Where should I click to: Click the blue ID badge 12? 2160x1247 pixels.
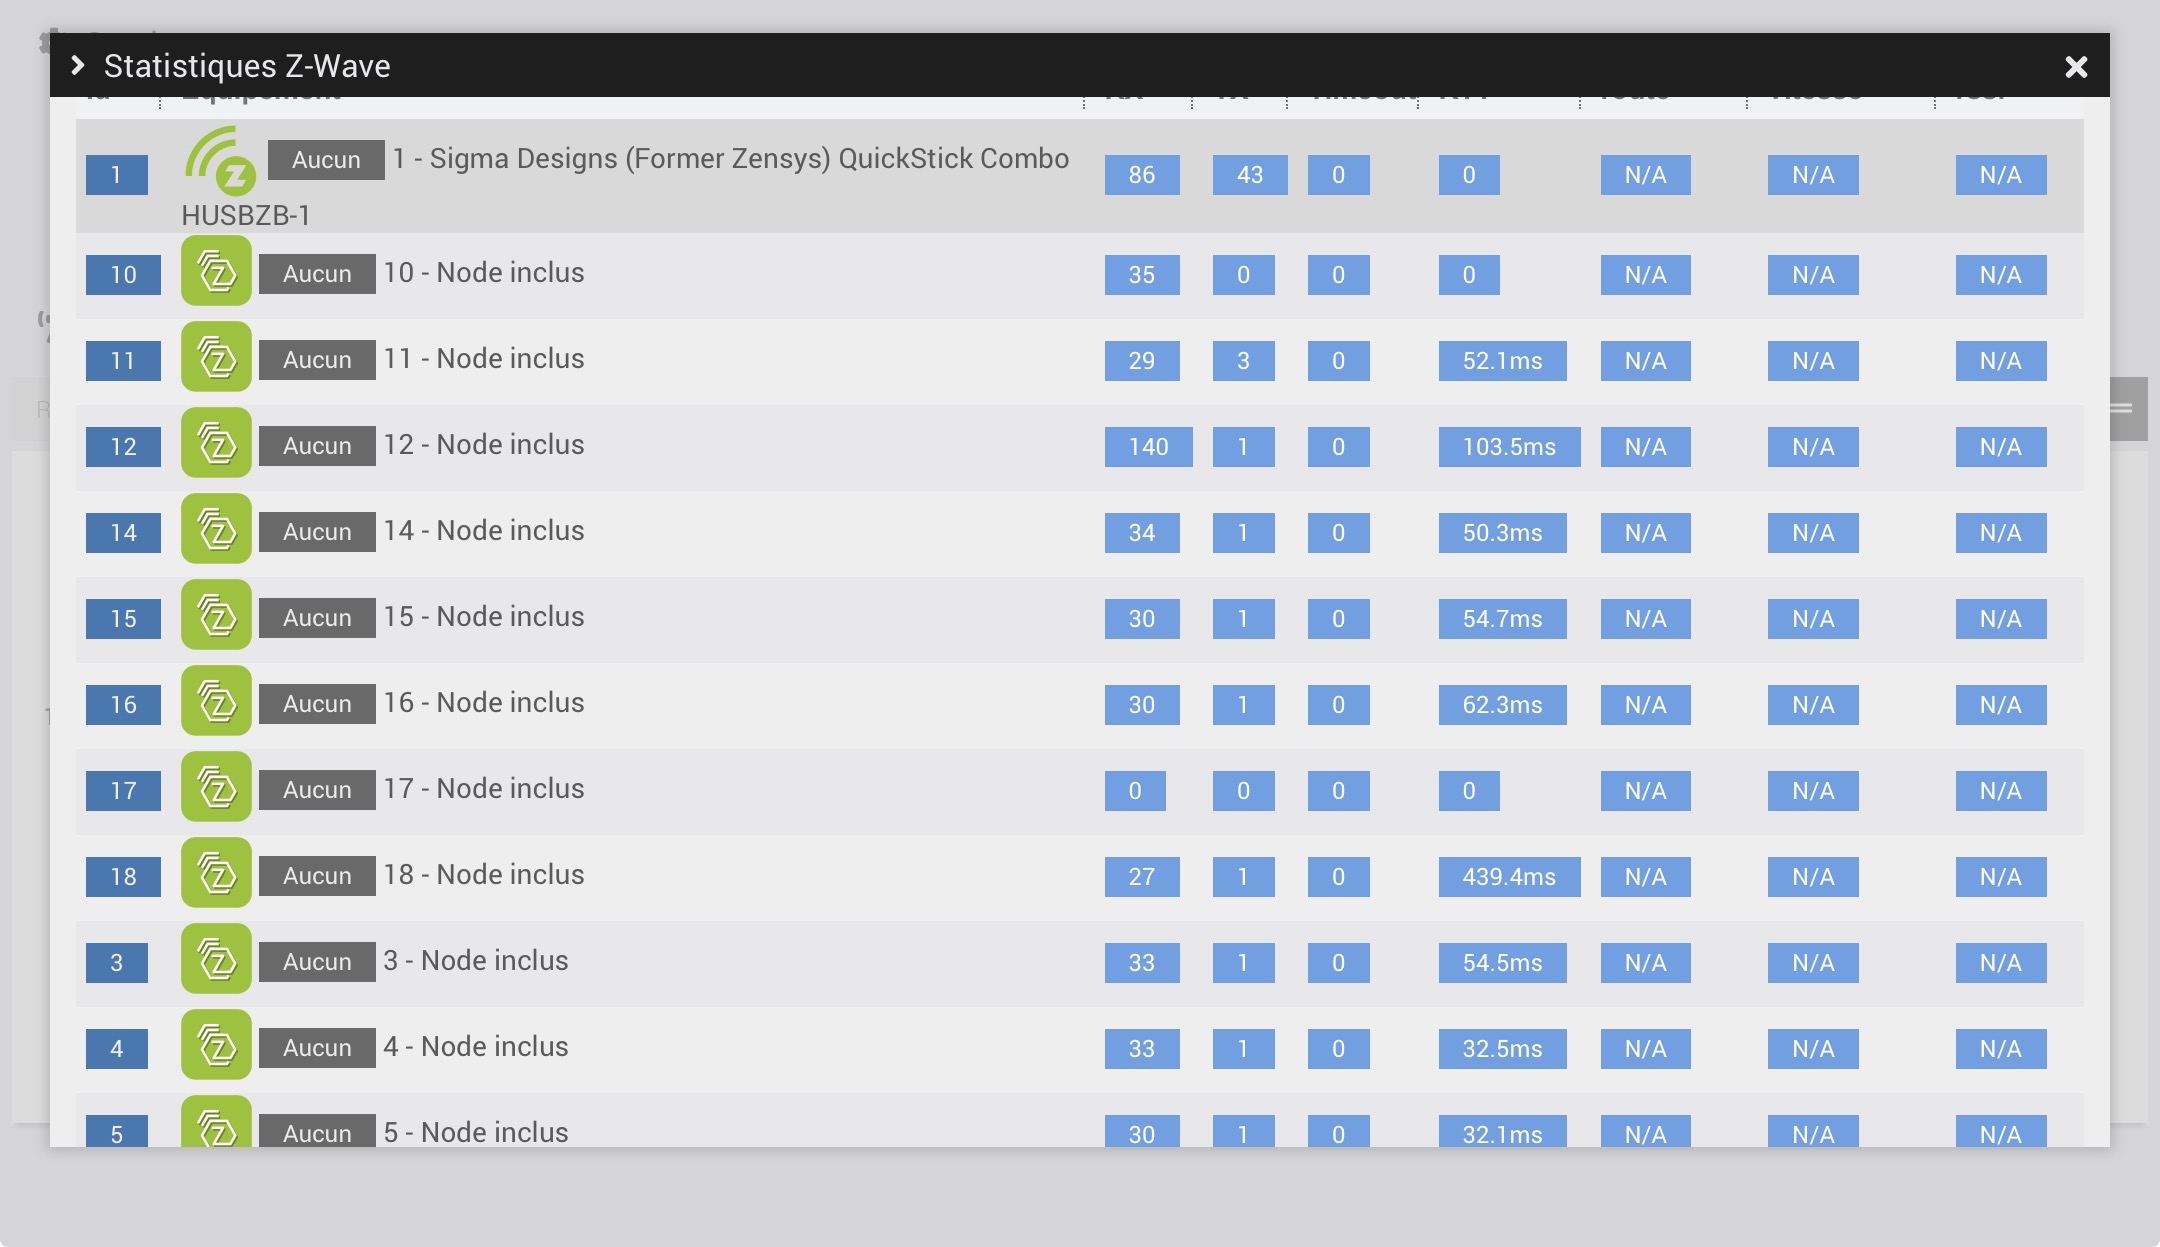click(x=123, y=447)
